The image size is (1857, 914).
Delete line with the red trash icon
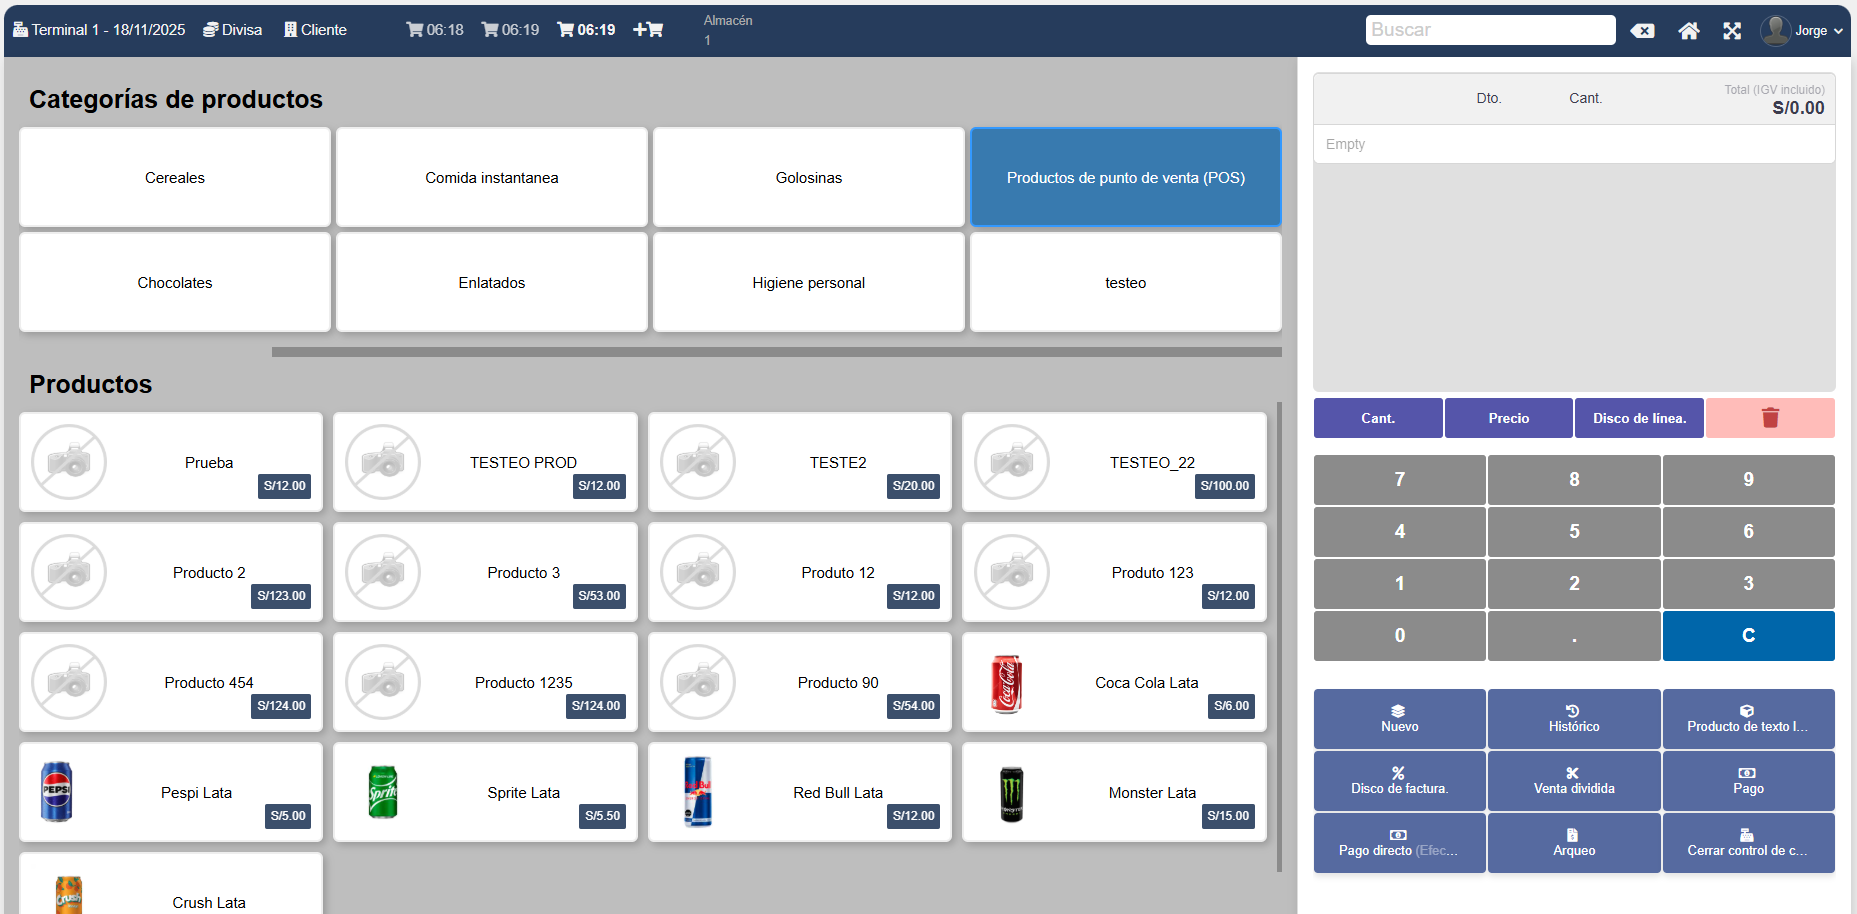pyautogui.click(x=1770, y=418)
